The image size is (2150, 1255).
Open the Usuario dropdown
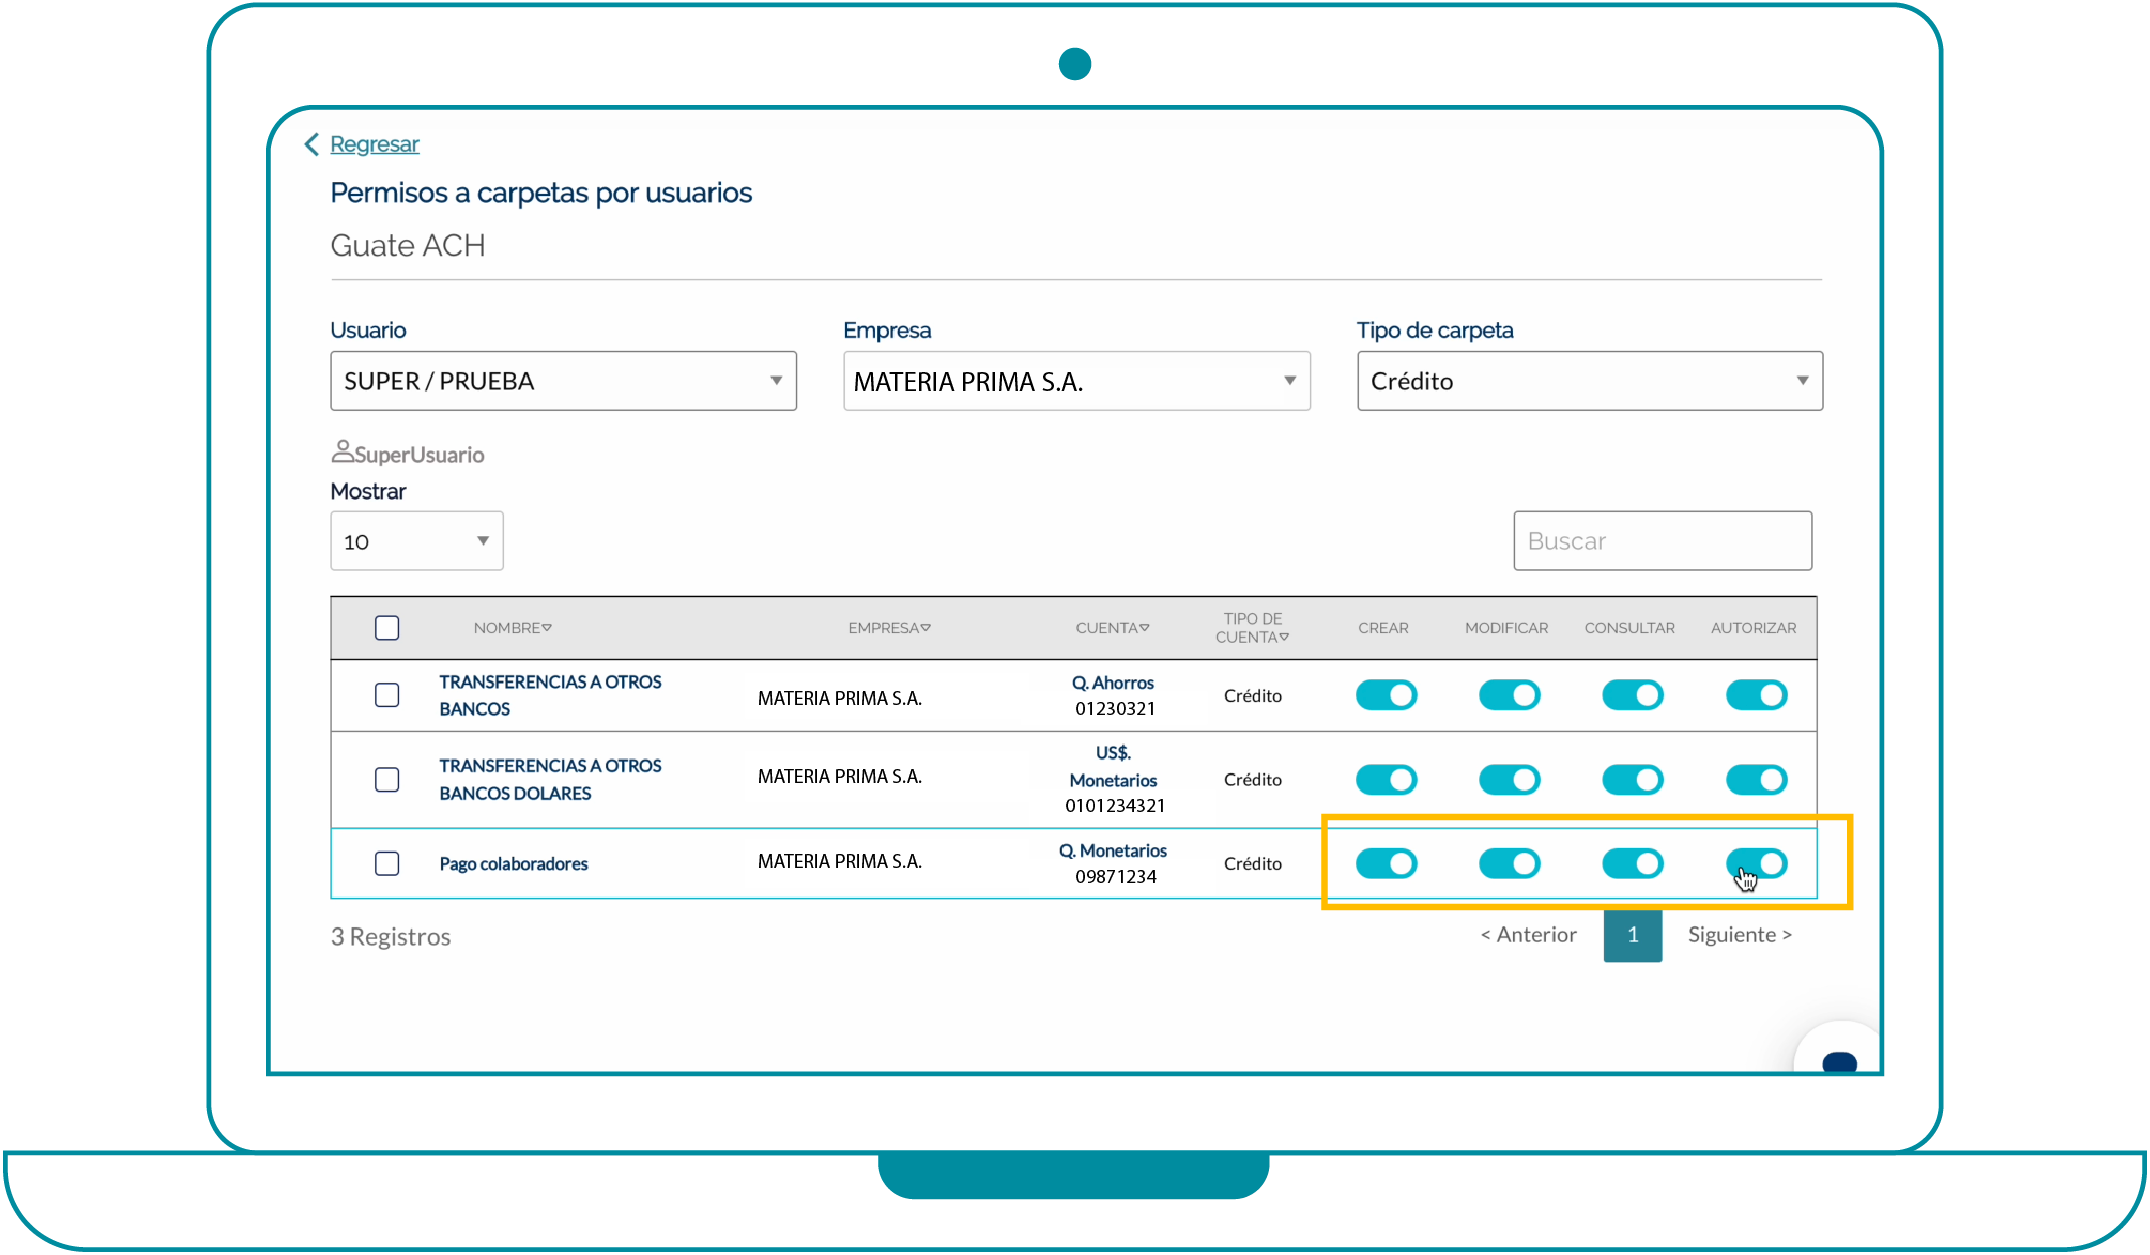pyautogui.click(x=563, y=381)
